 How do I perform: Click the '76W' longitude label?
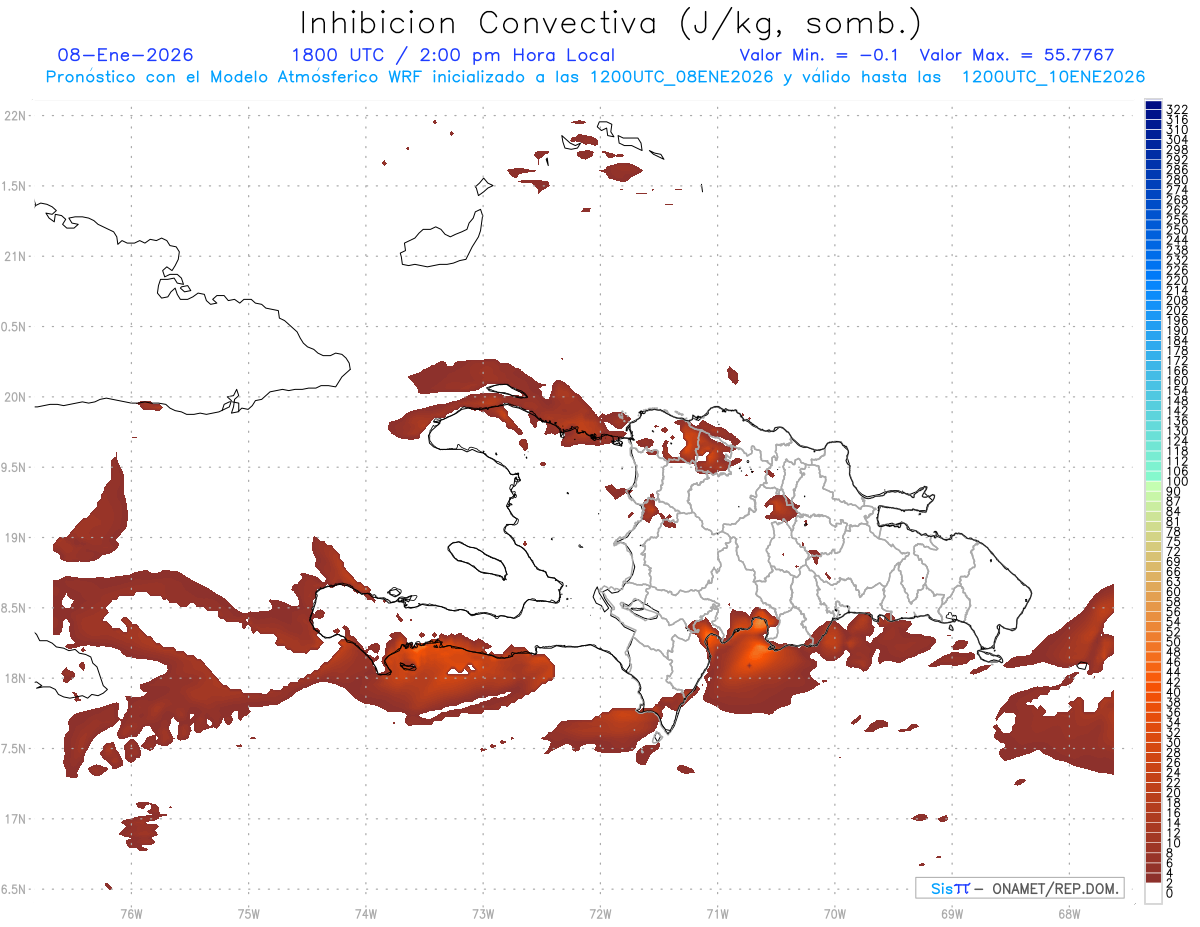131,913
